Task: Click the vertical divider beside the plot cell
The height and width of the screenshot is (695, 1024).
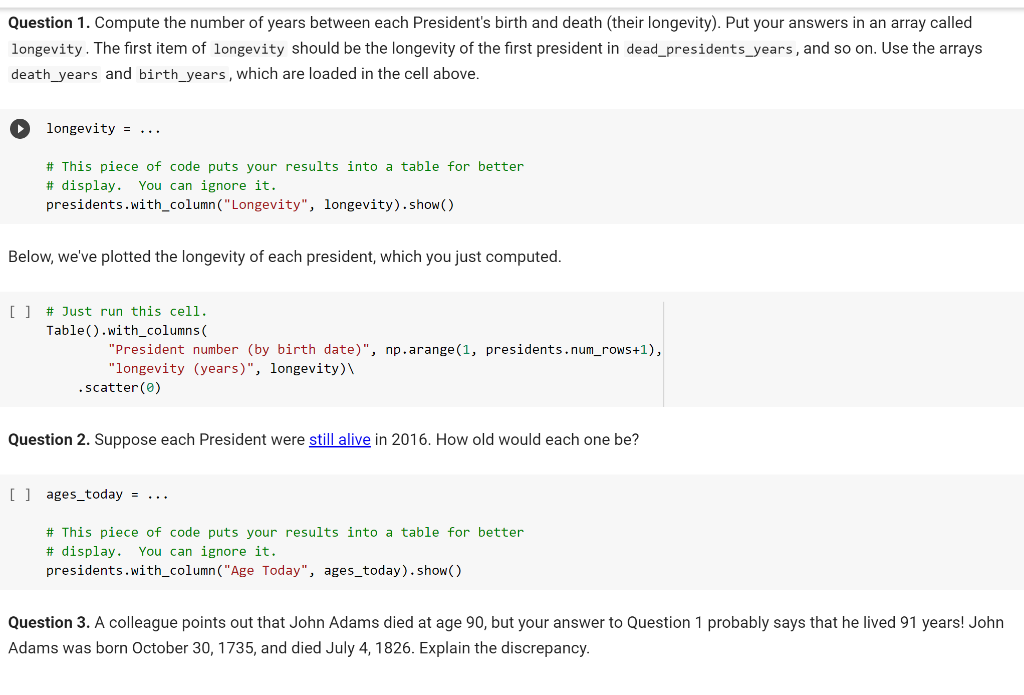Action: pos(663,349)
